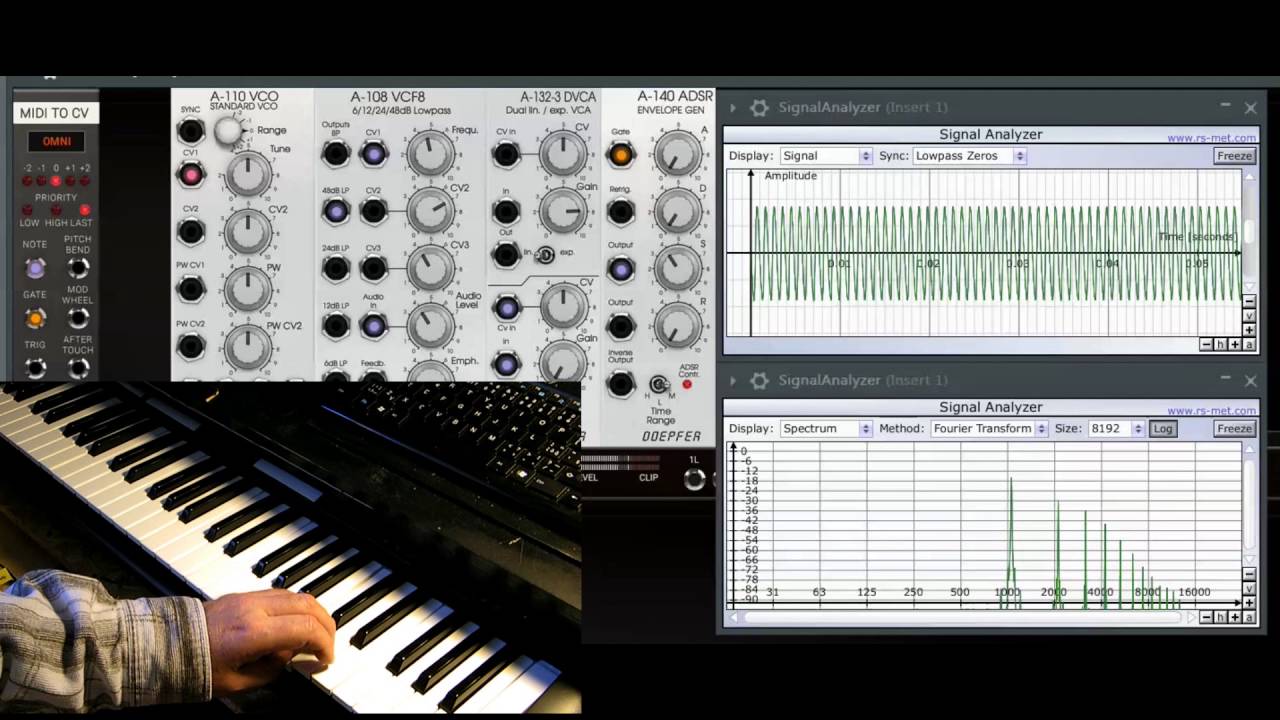Click the PITCH BEND jack on MIDI TO CV
Screen dimensions: 1280x720
pyautogui.click(x=78, y=268)
